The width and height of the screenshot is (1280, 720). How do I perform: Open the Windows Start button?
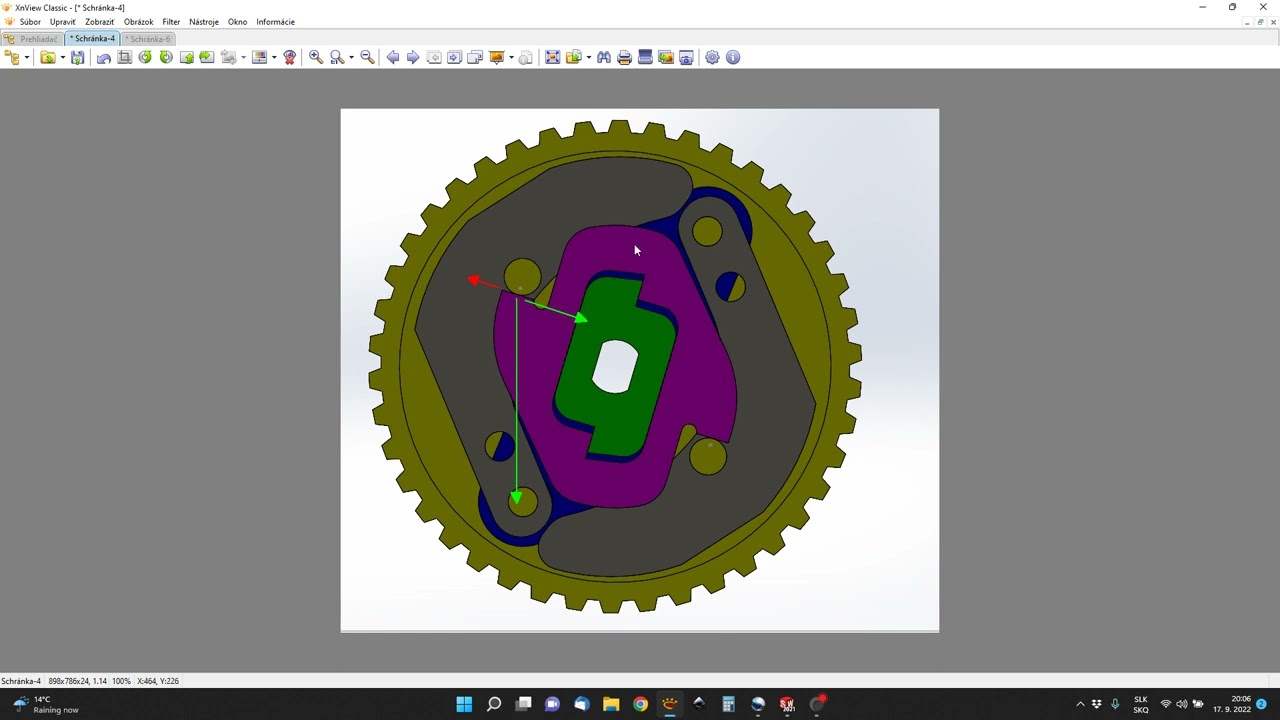(464, 704)
